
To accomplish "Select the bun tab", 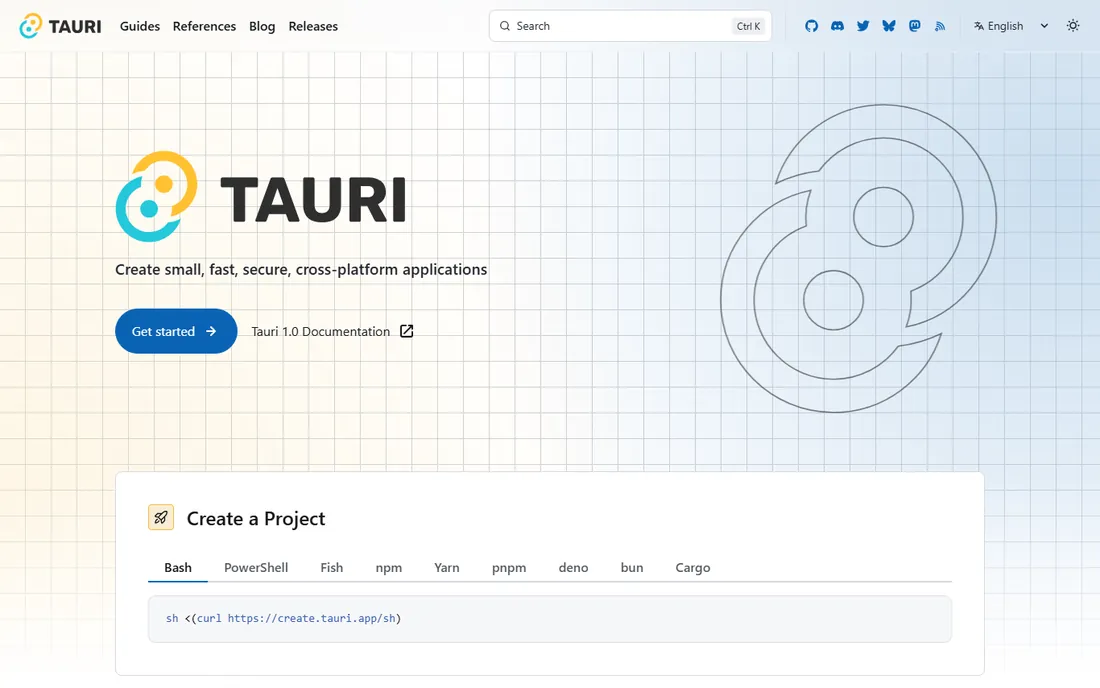I will coord(631,567).
